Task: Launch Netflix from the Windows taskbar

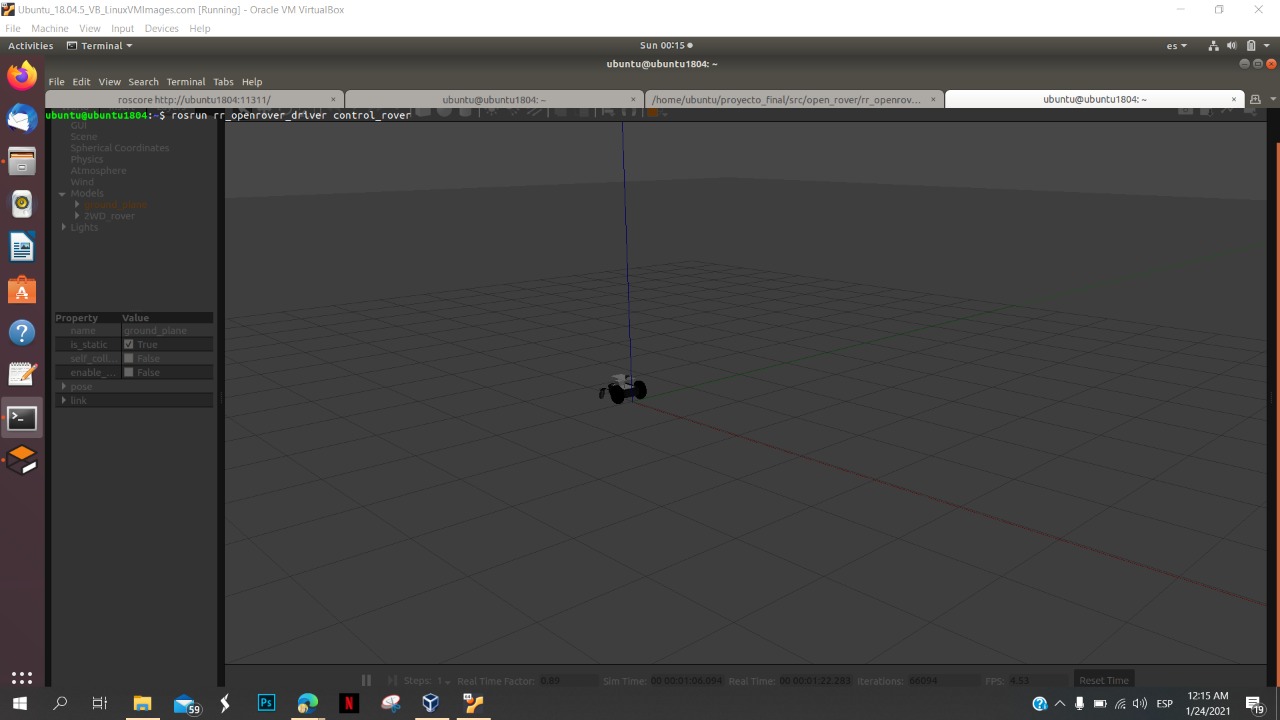Action: pyautogui.click(x=348, y=703)
